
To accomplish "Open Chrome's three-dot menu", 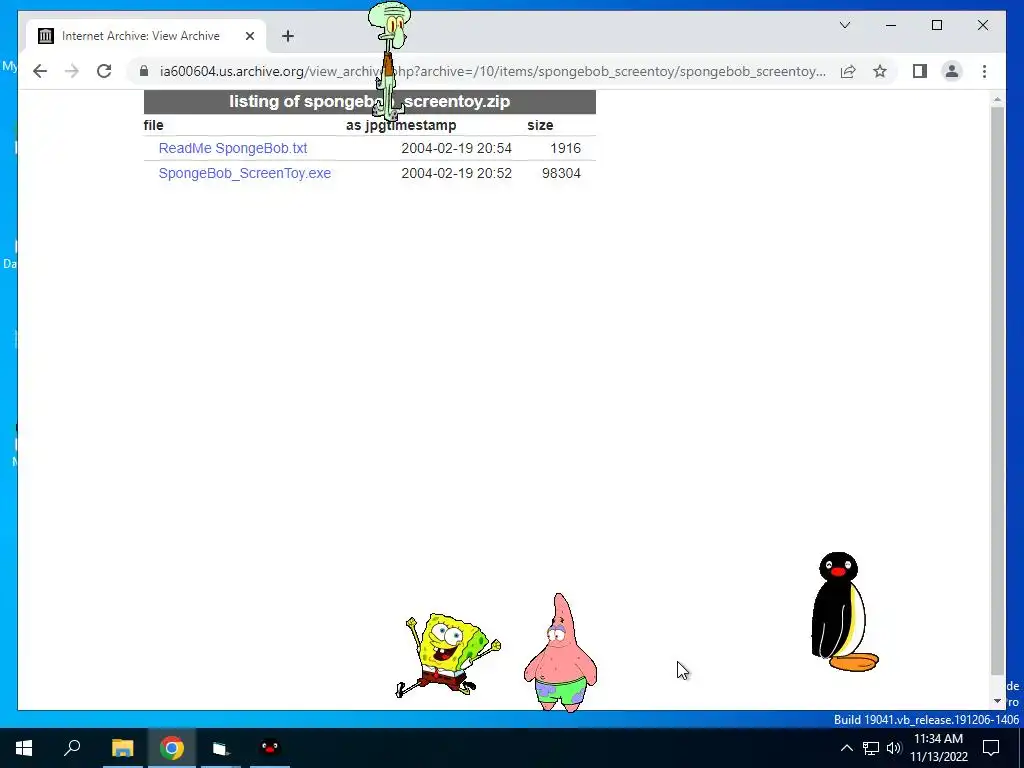I will (x=984, y=71).
